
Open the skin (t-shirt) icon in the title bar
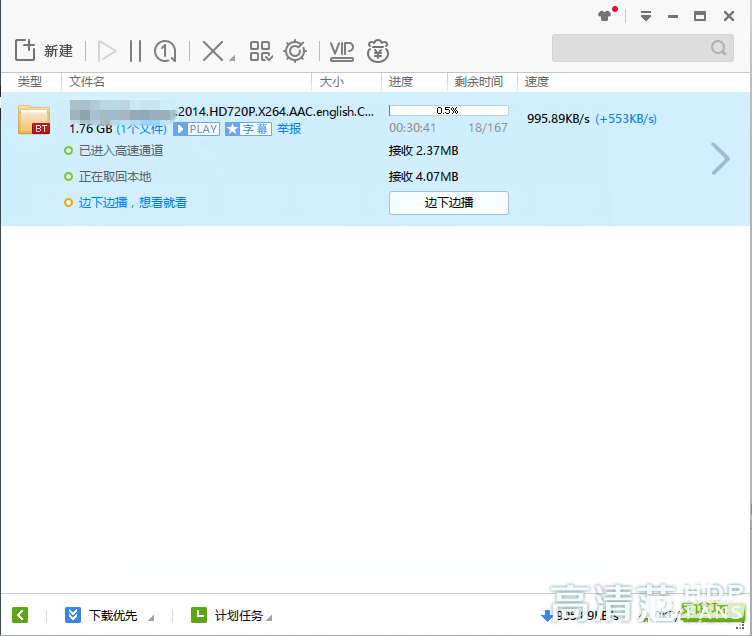tap(605, 16)
